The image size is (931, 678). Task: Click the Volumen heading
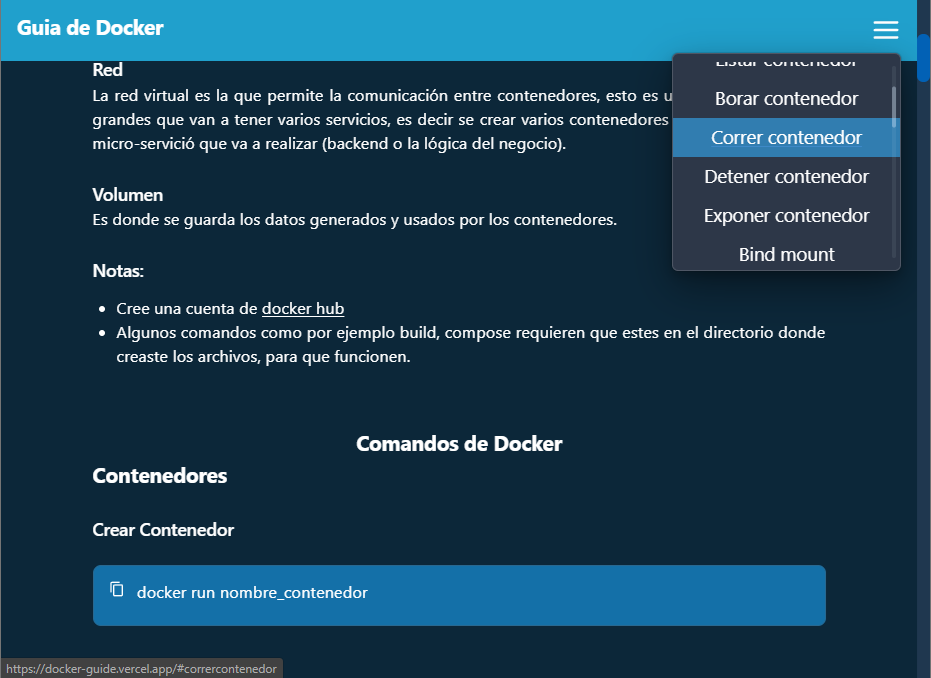128,194
